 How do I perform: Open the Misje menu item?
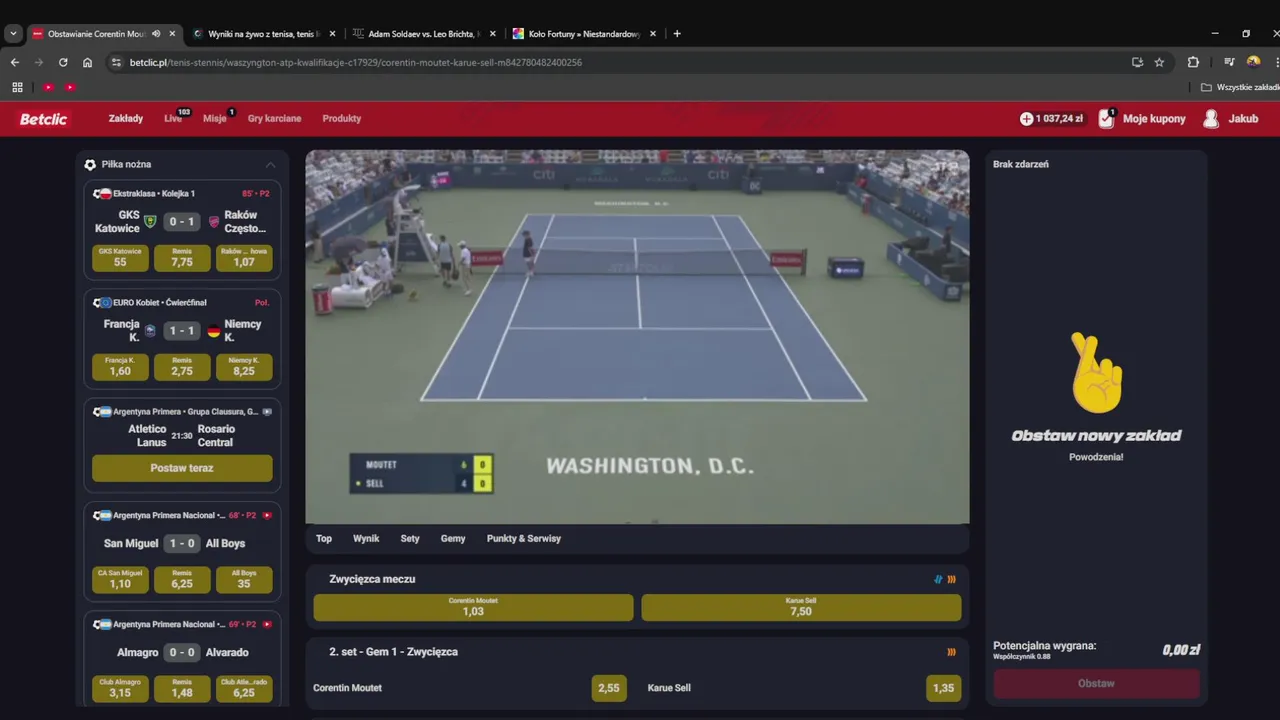click(214, 118)
